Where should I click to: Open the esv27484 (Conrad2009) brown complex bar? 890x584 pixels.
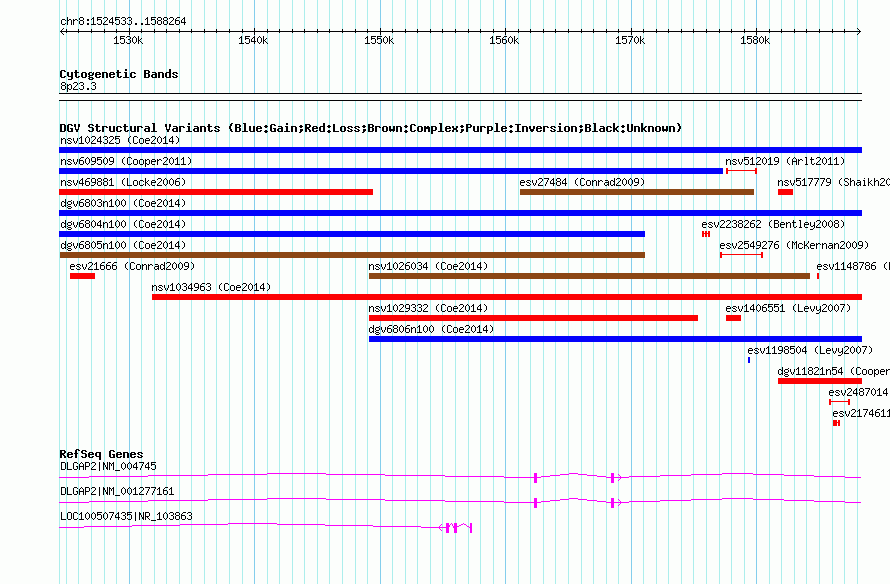[637, 192]
